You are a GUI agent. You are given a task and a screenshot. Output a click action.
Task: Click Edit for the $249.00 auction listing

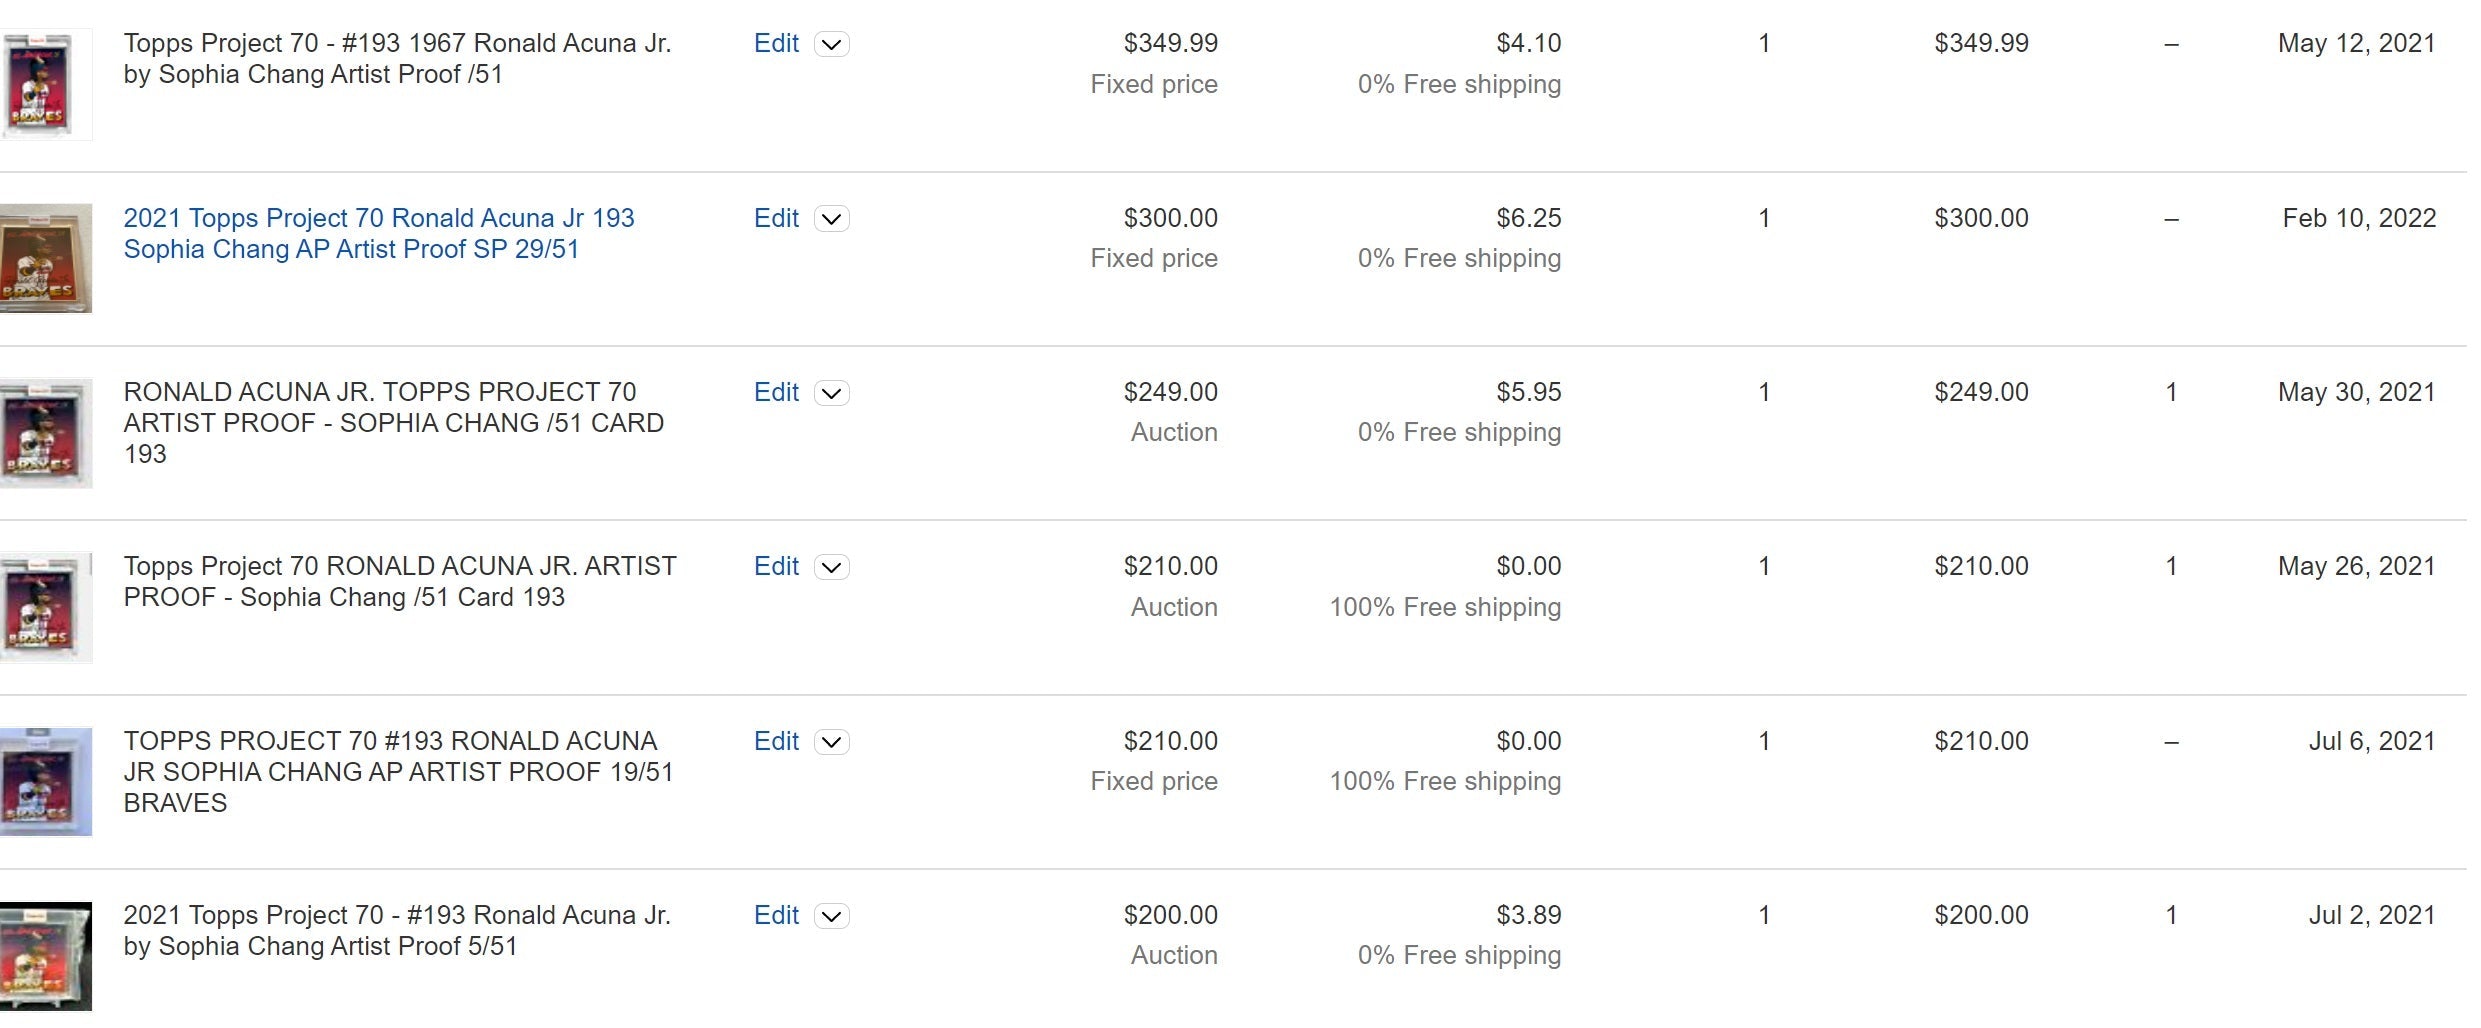pos(776,392)
